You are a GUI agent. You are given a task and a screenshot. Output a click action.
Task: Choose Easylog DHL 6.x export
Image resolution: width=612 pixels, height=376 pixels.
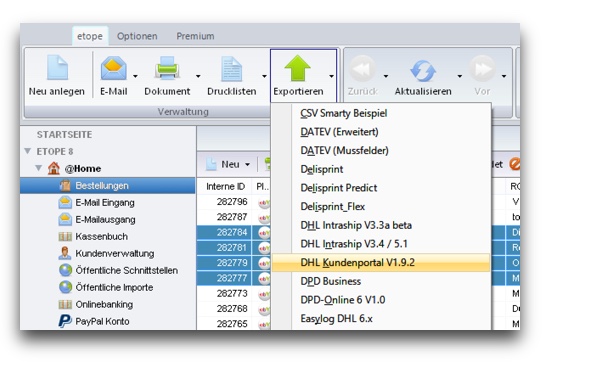pyautogui.click(x=381, y=319)
